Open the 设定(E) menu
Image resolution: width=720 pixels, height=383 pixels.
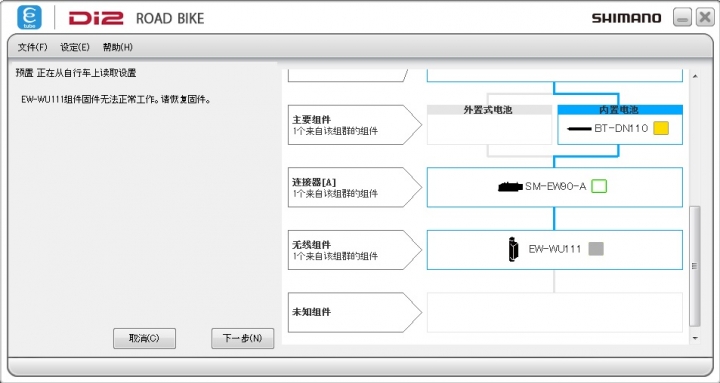[x=75, y=47]
